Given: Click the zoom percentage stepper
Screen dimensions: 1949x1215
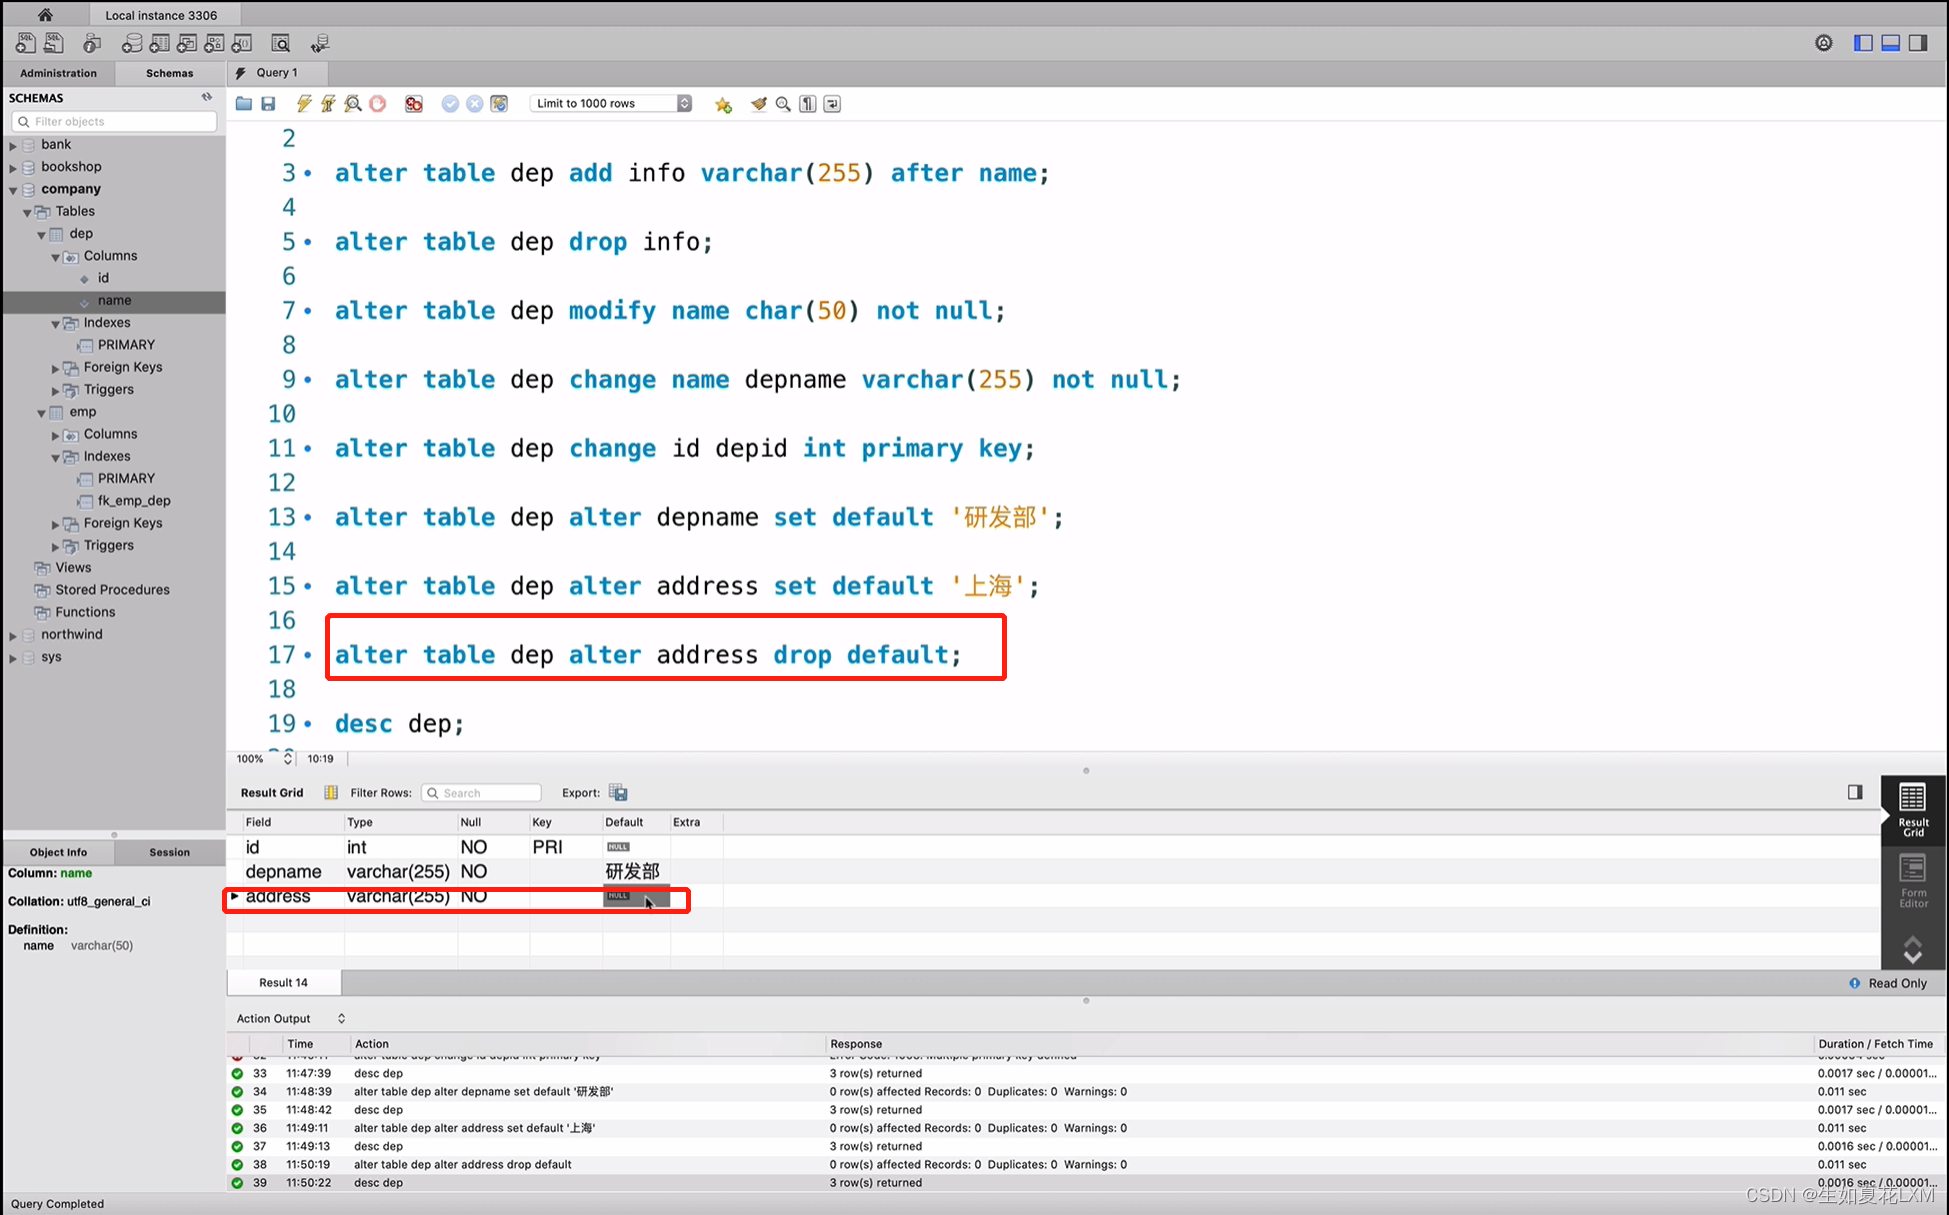Looking at the screenshot, I should [x=288, y=758].
